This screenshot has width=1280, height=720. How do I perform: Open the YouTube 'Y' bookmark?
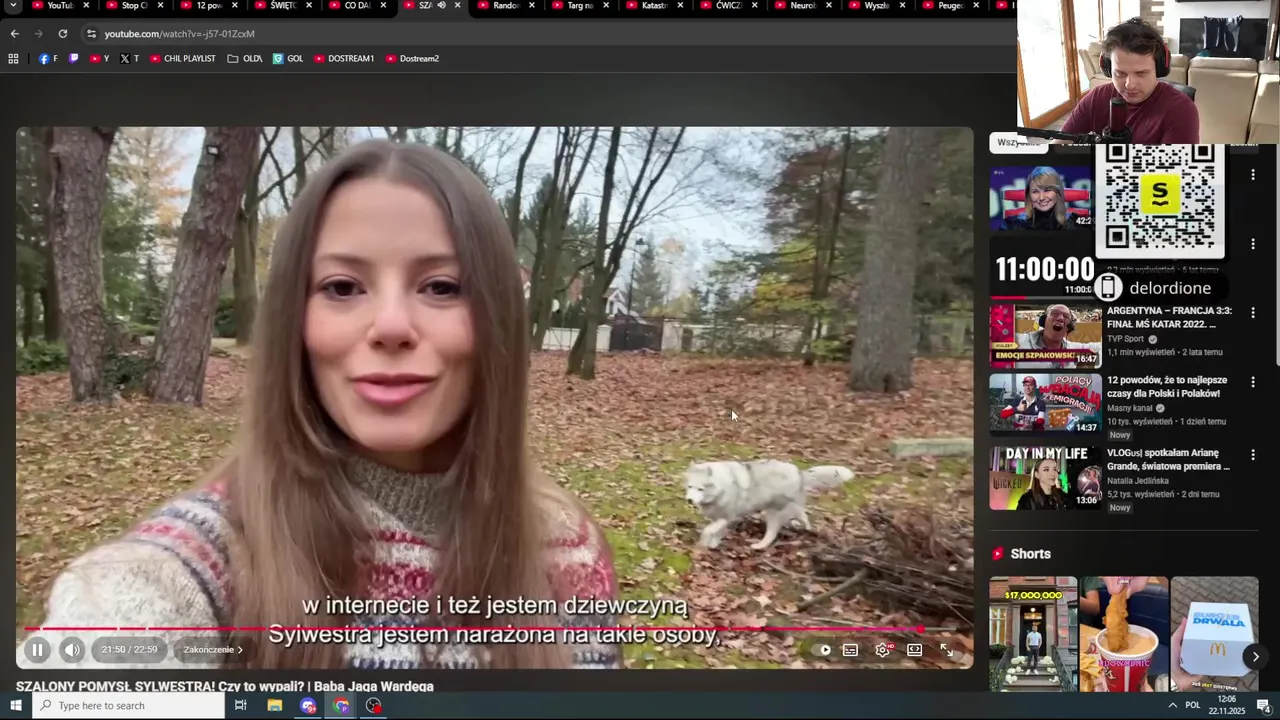pos(99,59)
